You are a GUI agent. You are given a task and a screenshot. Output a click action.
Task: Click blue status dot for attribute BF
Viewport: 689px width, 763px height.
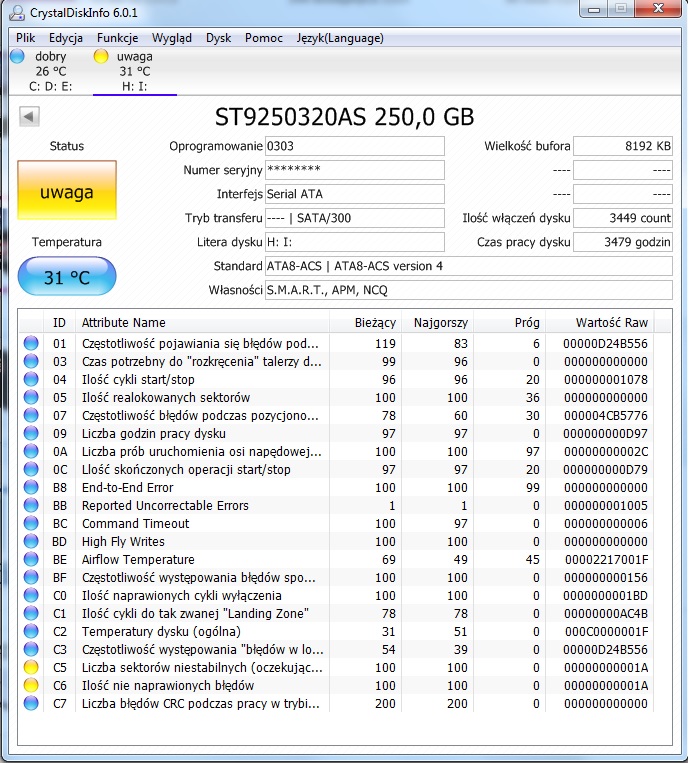click(31, 577)
